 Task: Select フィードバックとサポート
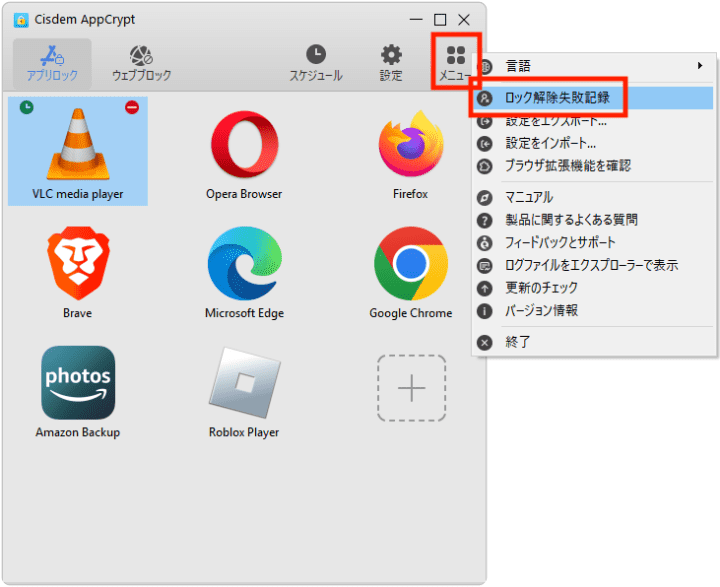[x=594, y=243]
